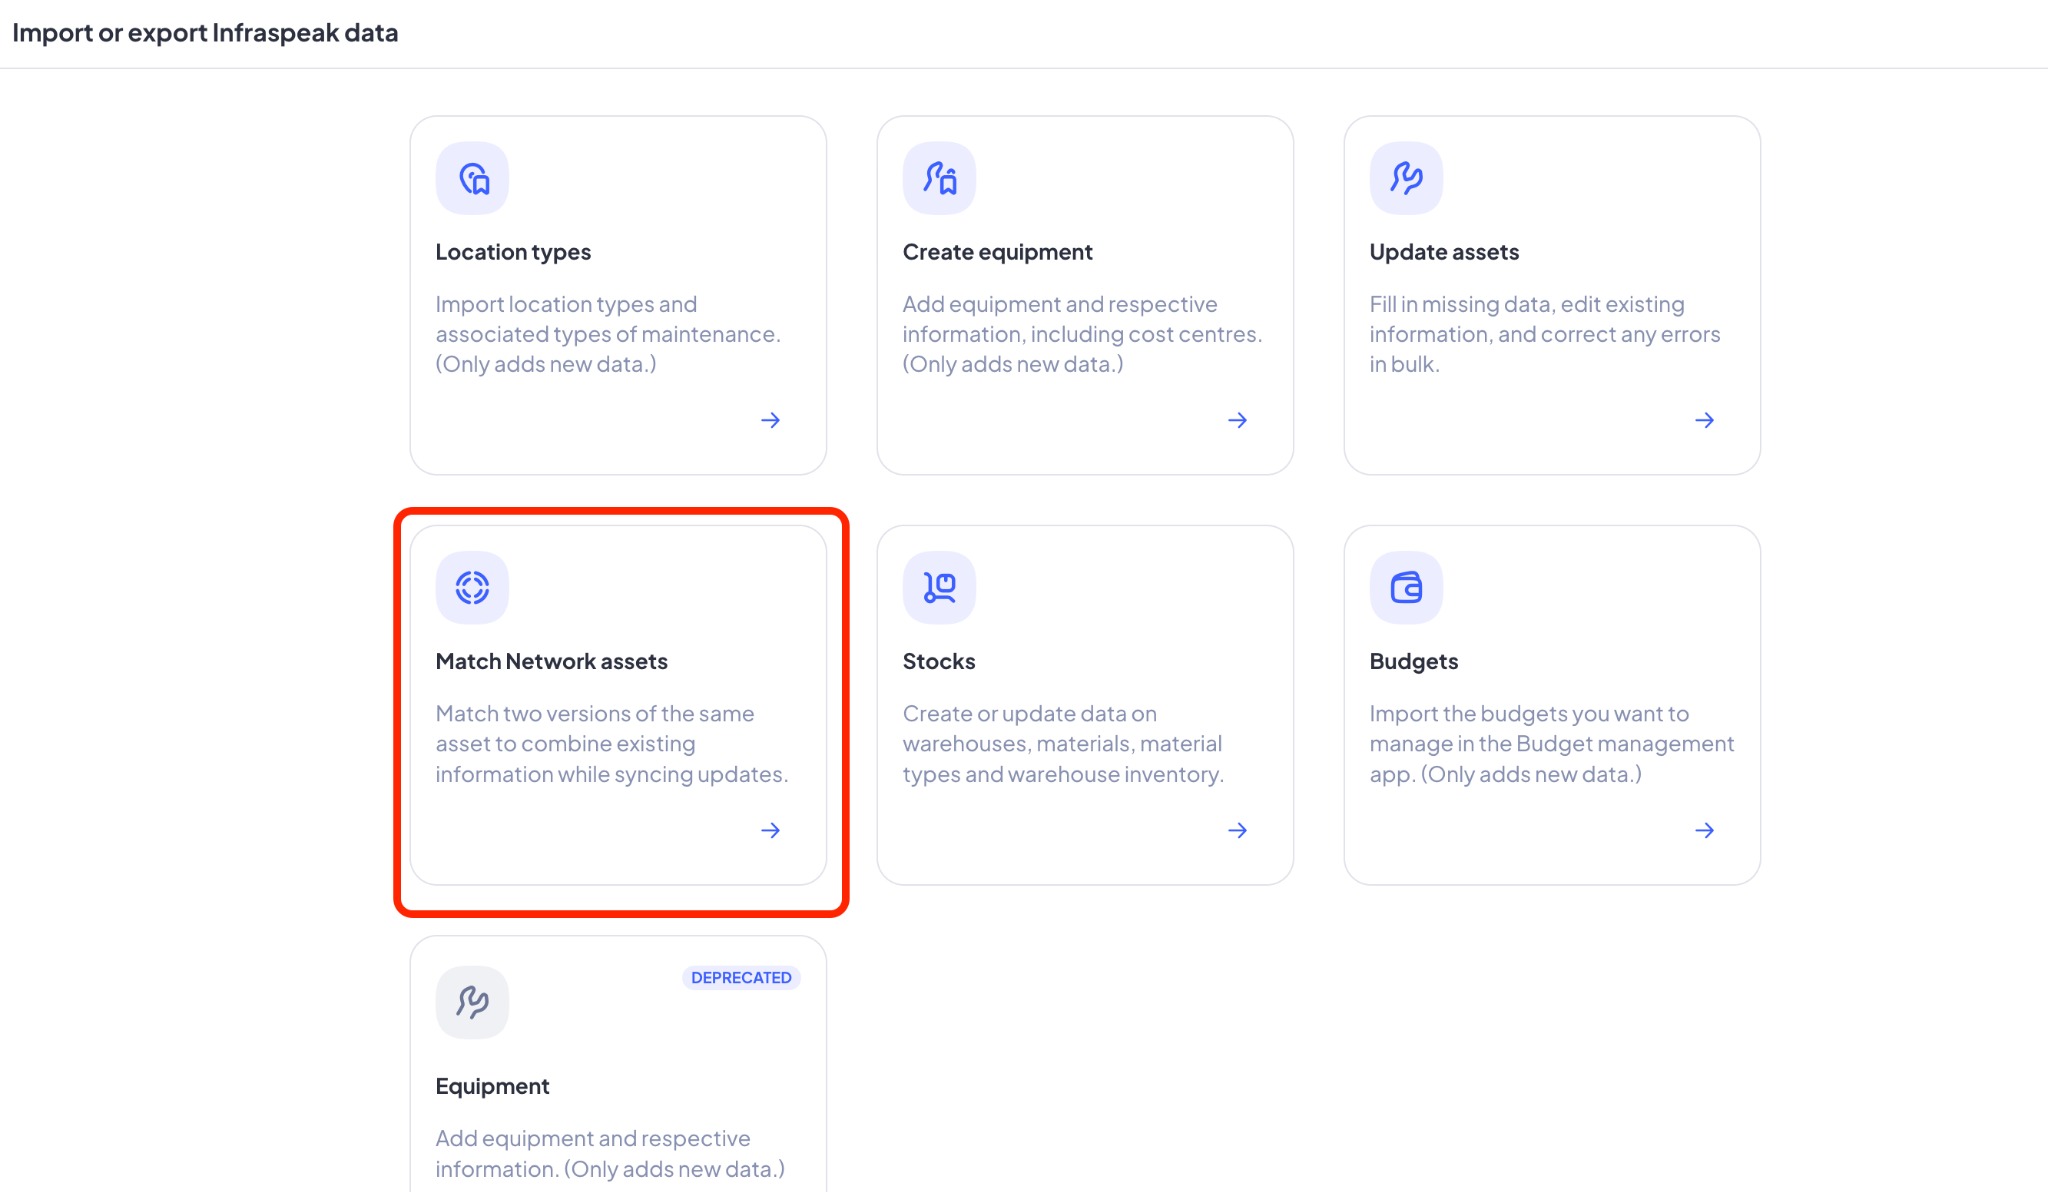Click the DEPRECATED badge on Equipment card
Image resolution: width=2048 pixels, height=1192 pixels.
pyautogui.click(x=741, y=978)
